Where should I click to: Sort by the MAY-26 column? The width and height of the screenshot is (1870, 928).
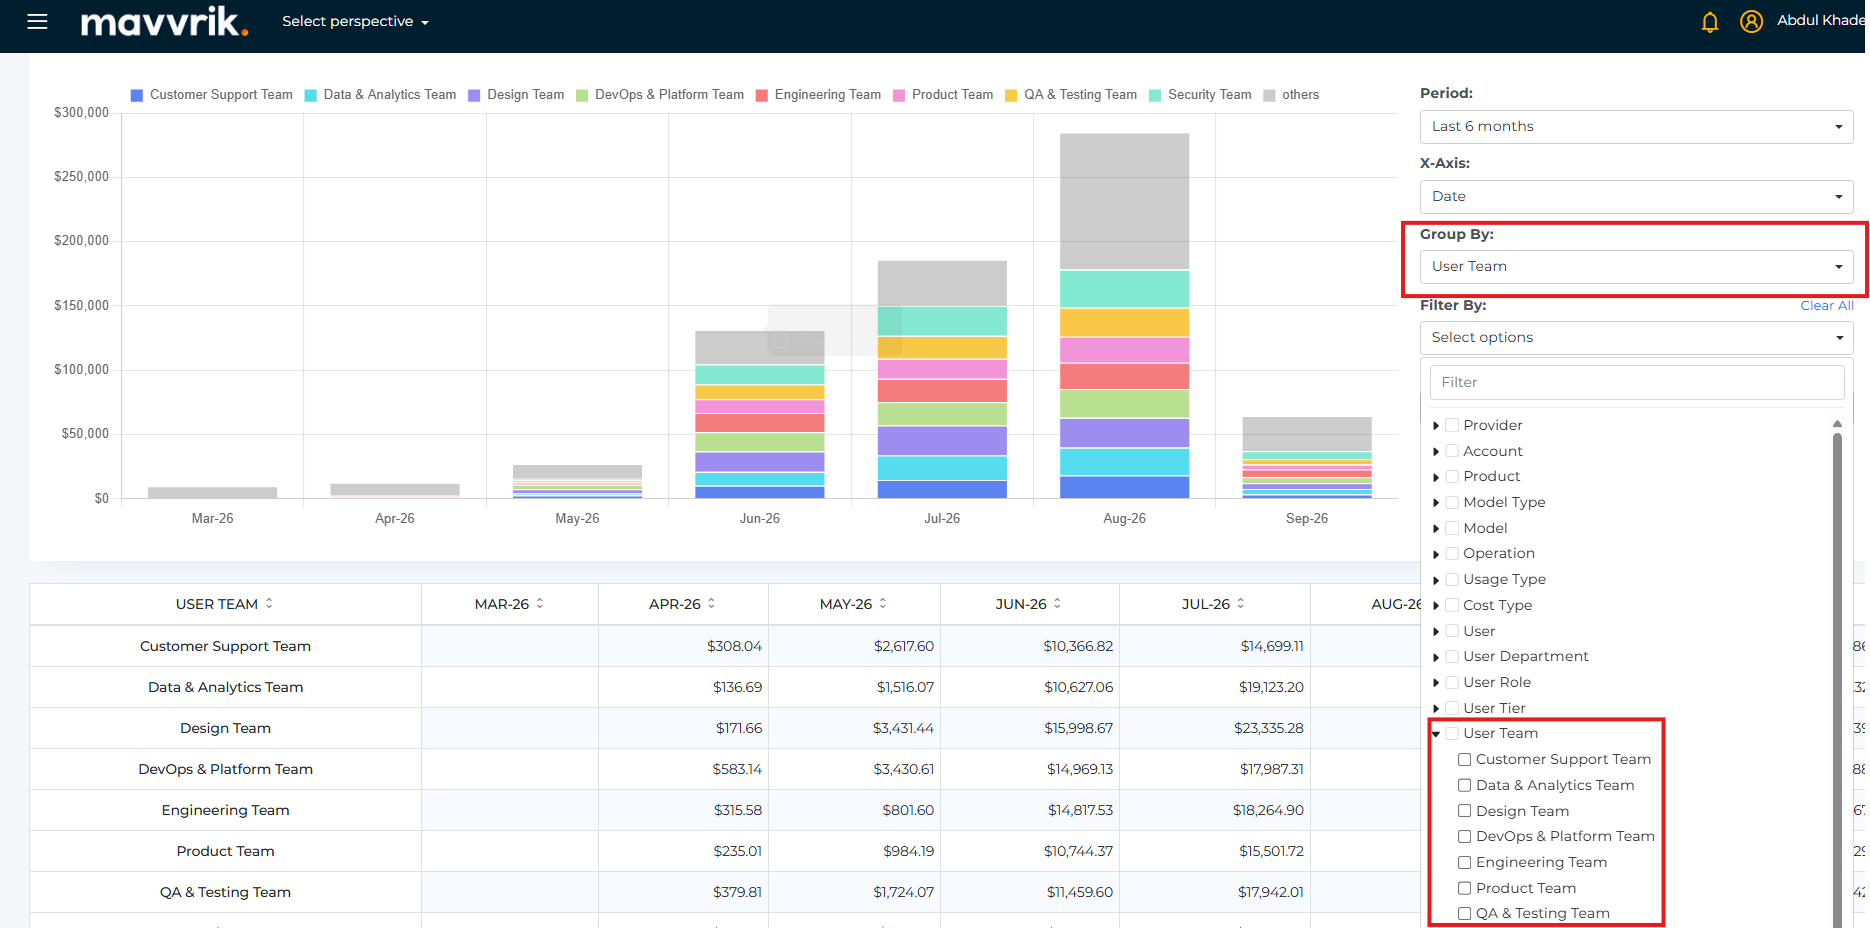[883, 604]
